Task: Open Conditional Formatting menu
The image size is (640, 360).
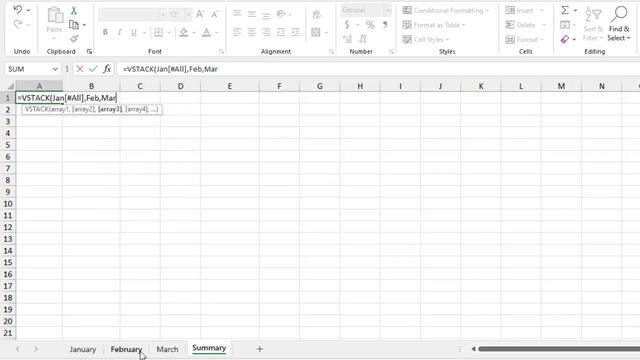Action: [x=445, y=11]
